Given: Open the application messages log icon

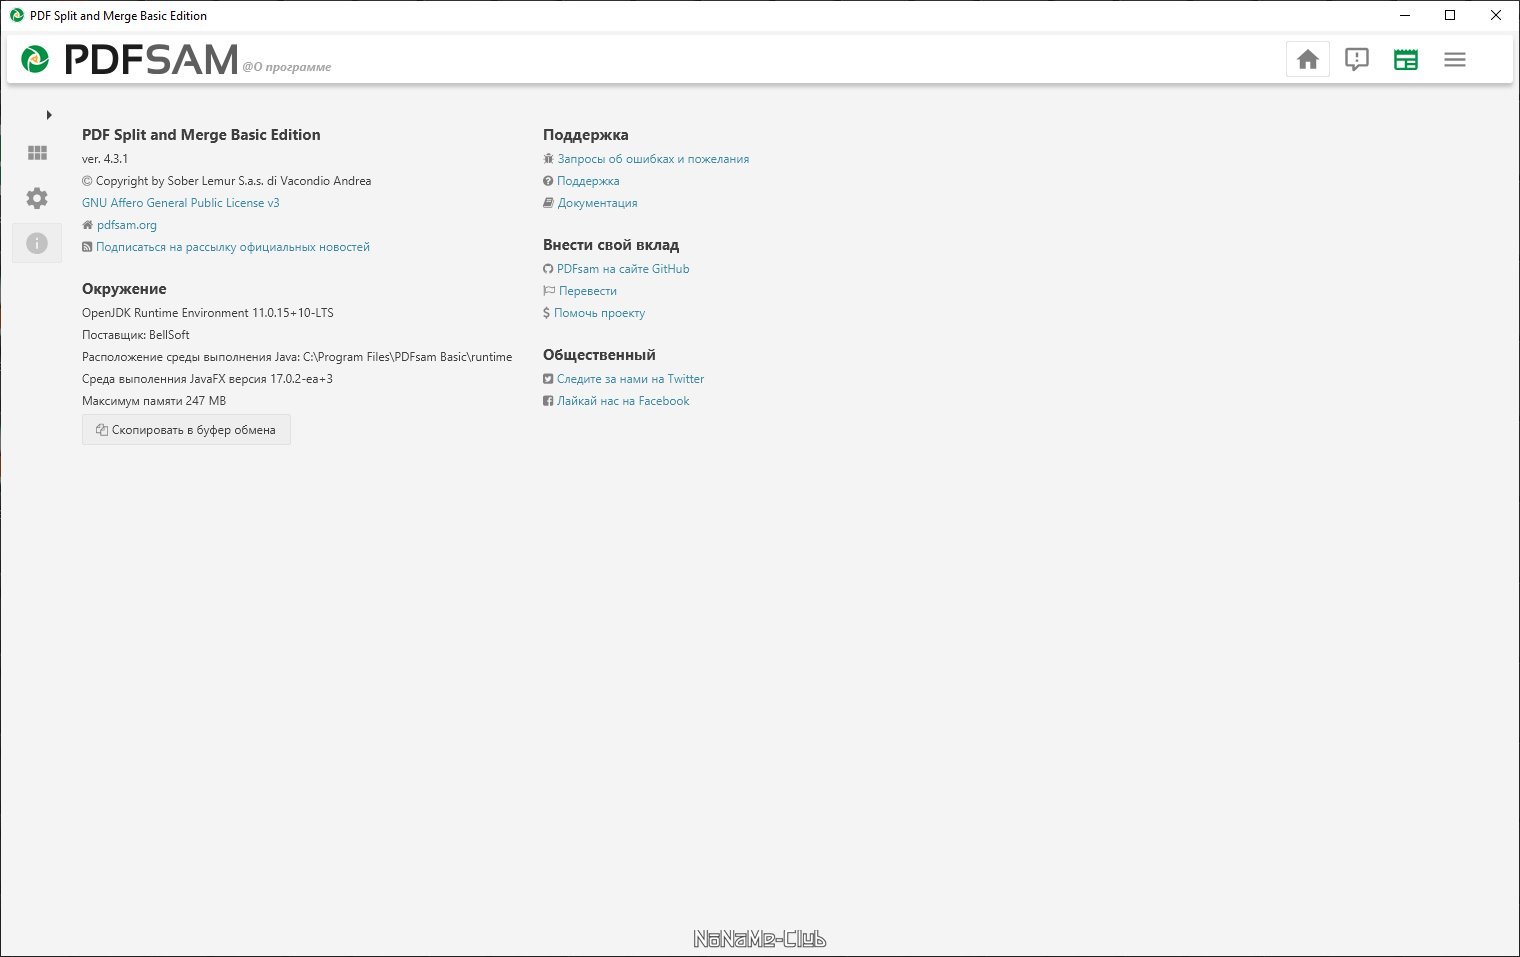Looking at the screenshot, I should 1356,60.
